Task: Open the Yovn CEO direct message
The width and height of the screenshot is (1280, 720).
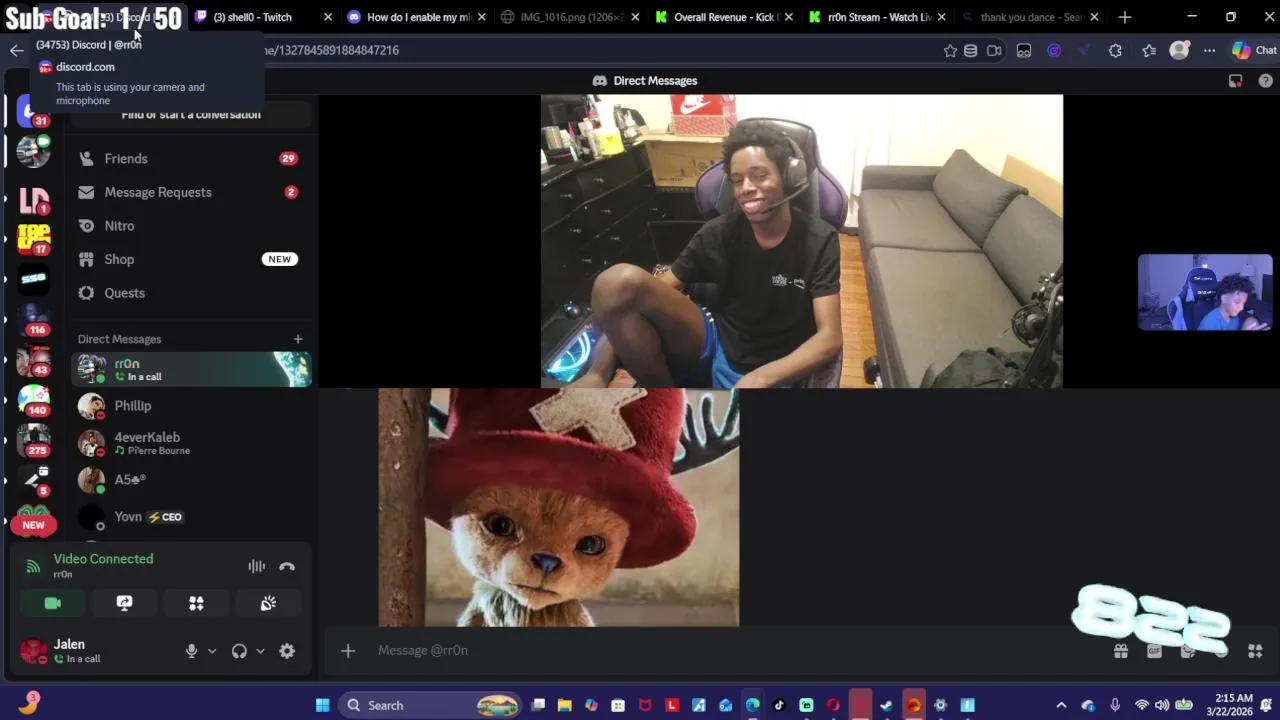Action: click(191, 517)
